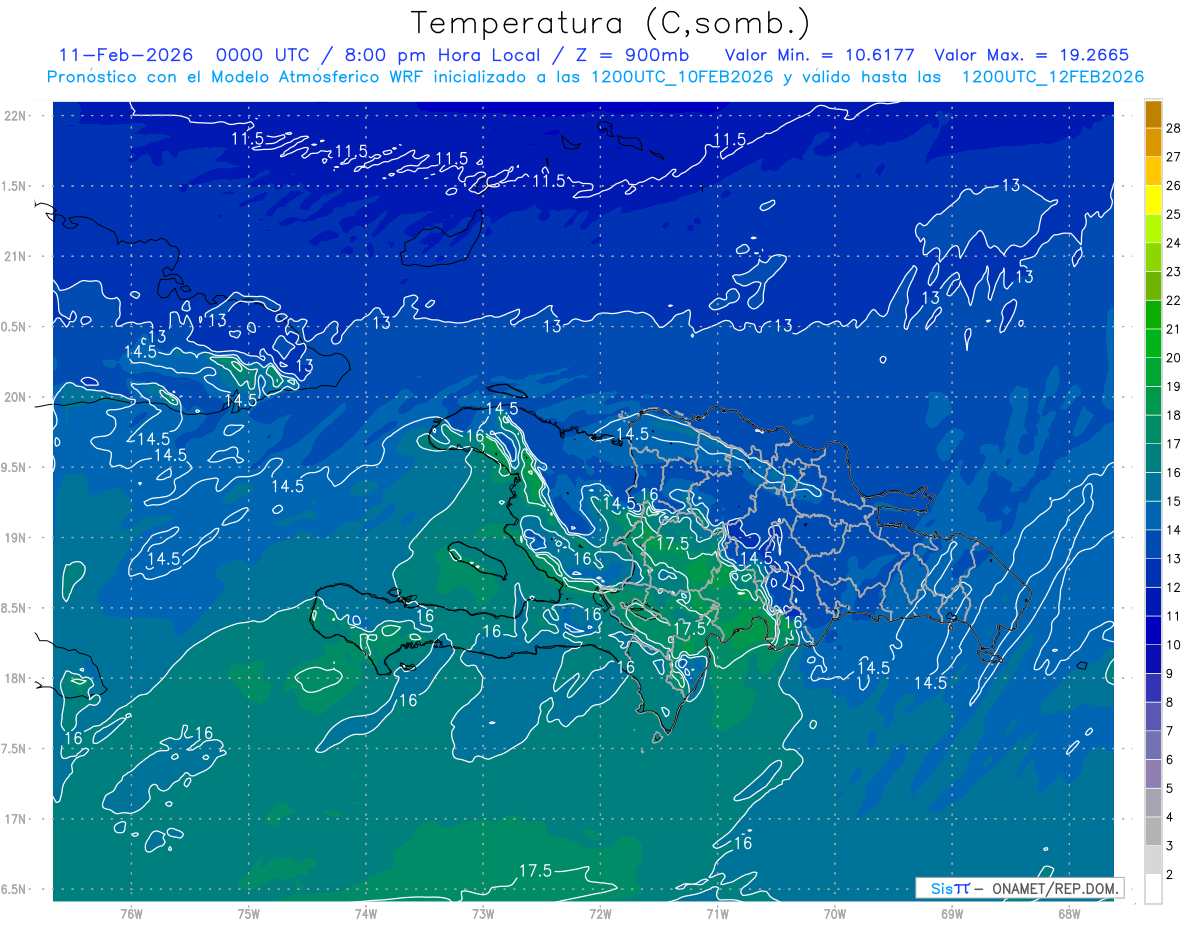Click the 71W longitude axis label
The height and width of the screenshot is (927, 1200).
coord(717,914)
